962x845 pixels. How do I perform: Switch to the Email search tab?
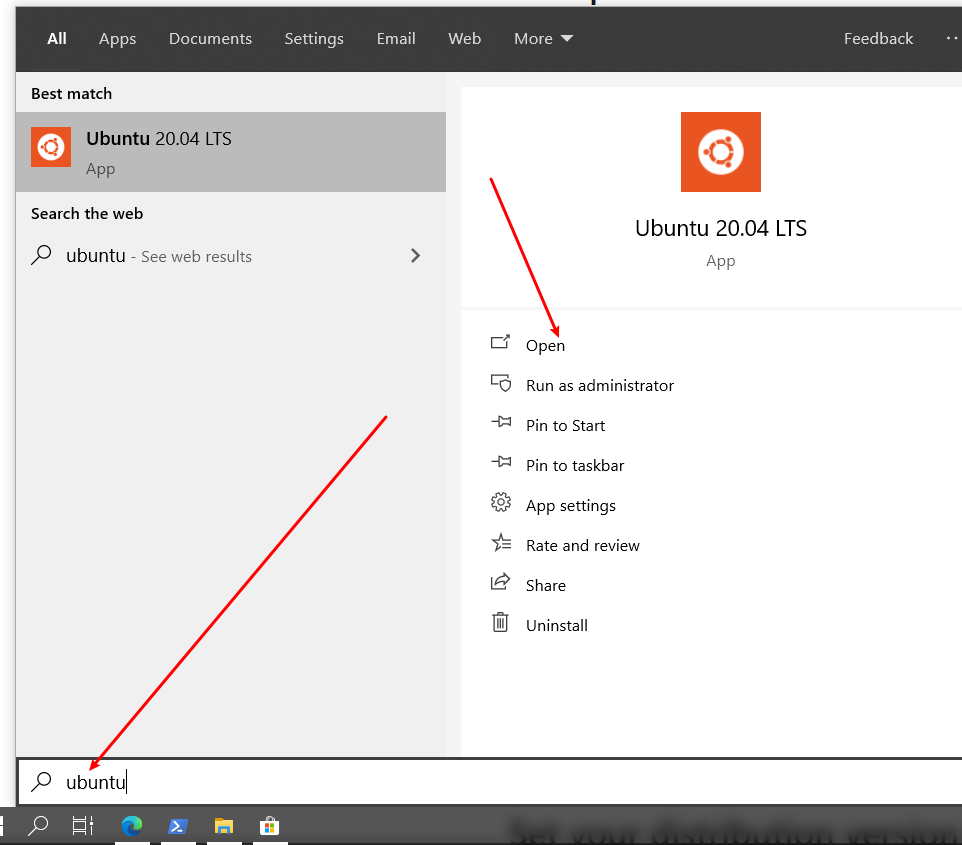tap(396, 39)
